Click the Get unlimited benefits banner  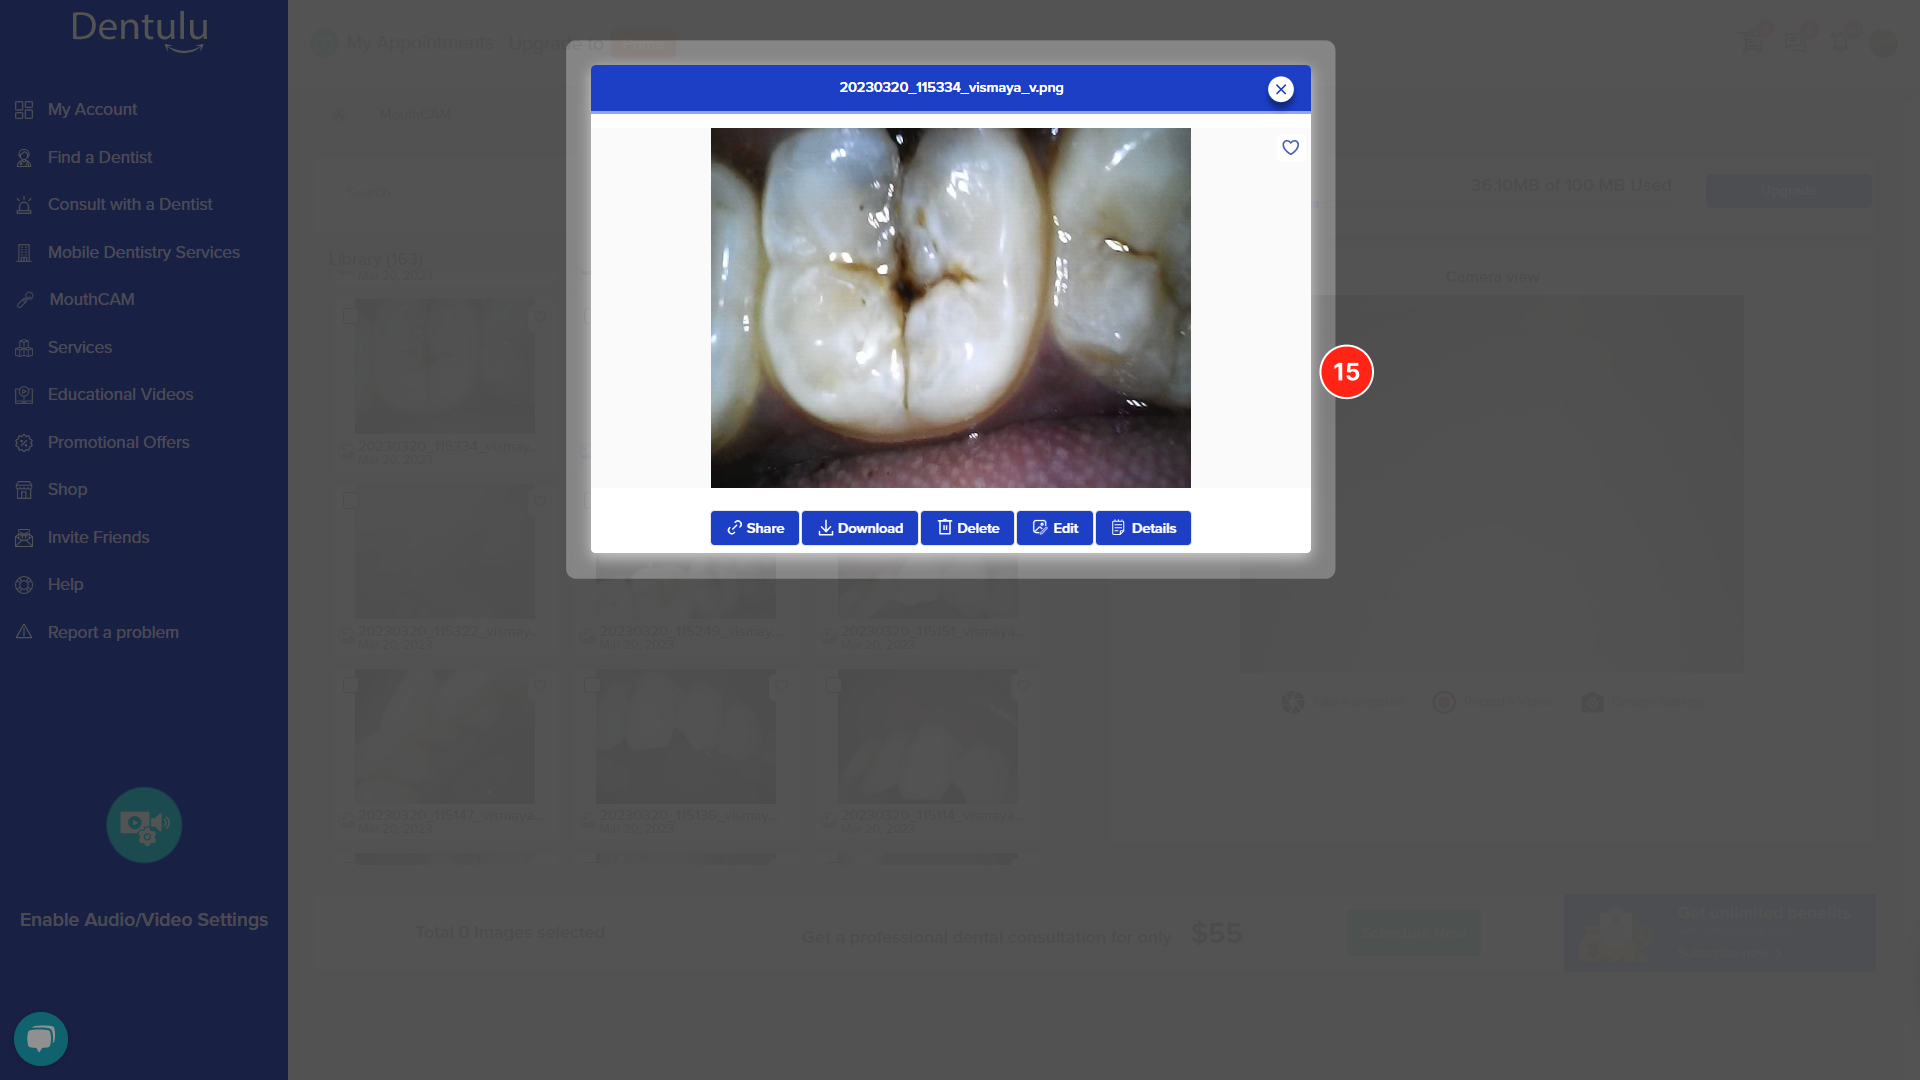pos(1719,933)
